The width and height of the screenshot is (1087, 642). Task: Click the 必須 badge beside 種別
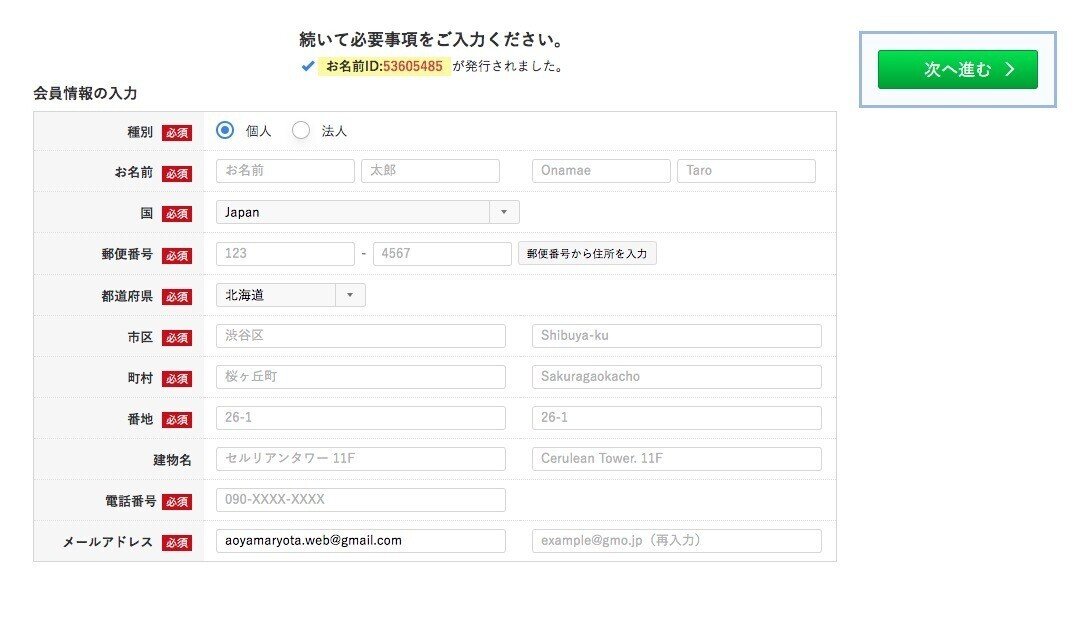177,132
